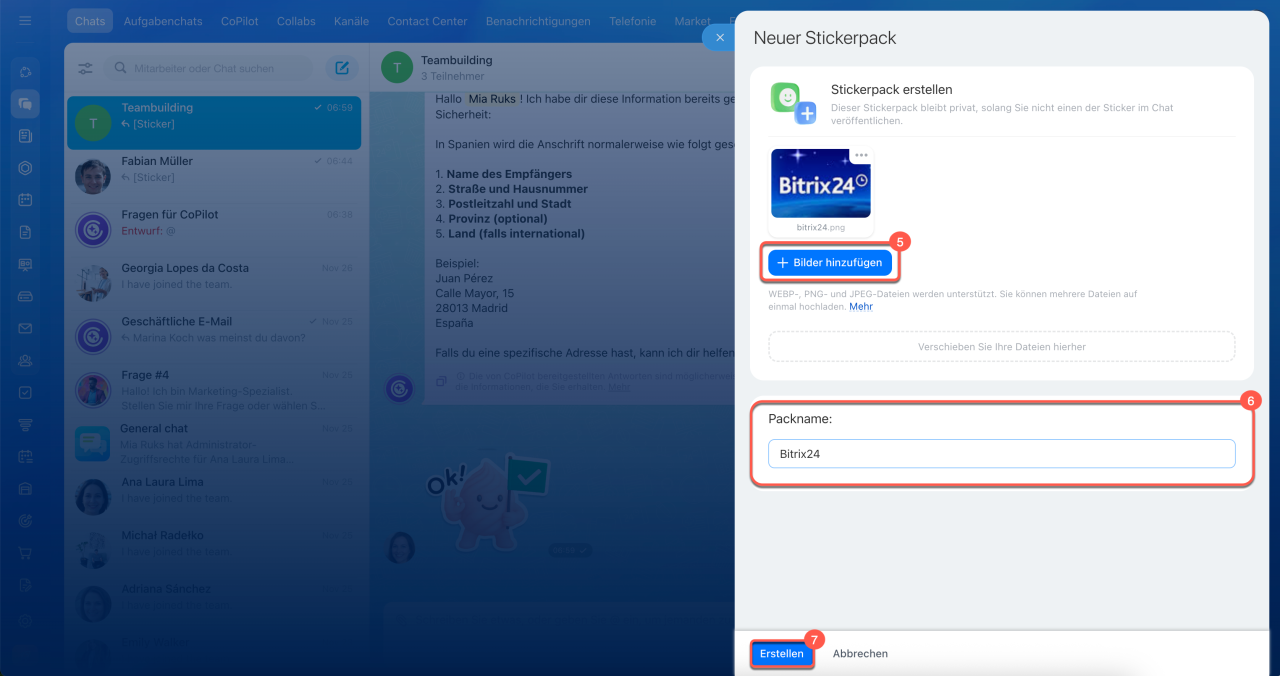Click the Abbrechen button
This screenshot has width=1280, height=676.
click(860, 653)
